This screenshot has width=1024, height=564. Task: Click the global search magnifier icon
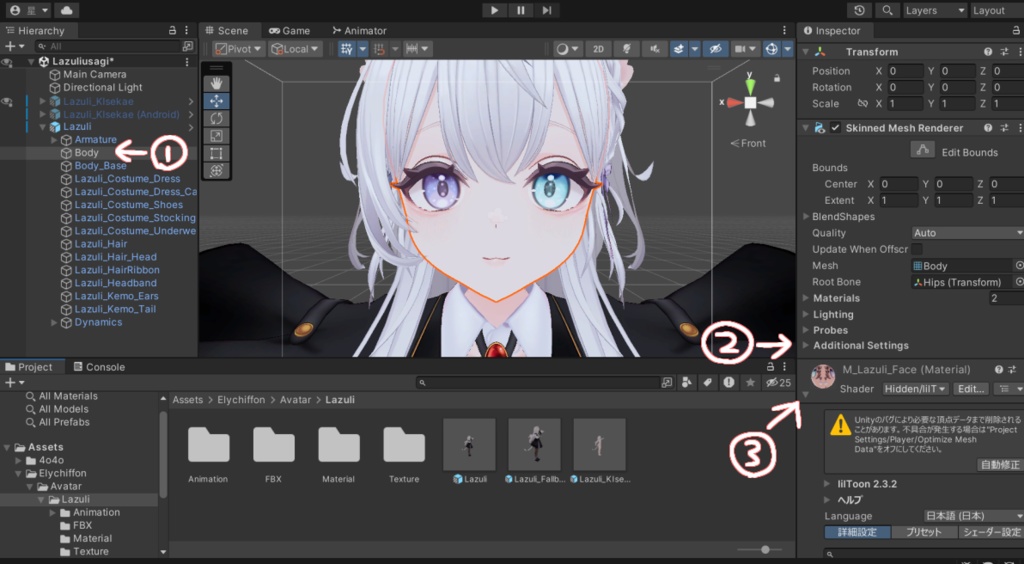tap(887, 10)
